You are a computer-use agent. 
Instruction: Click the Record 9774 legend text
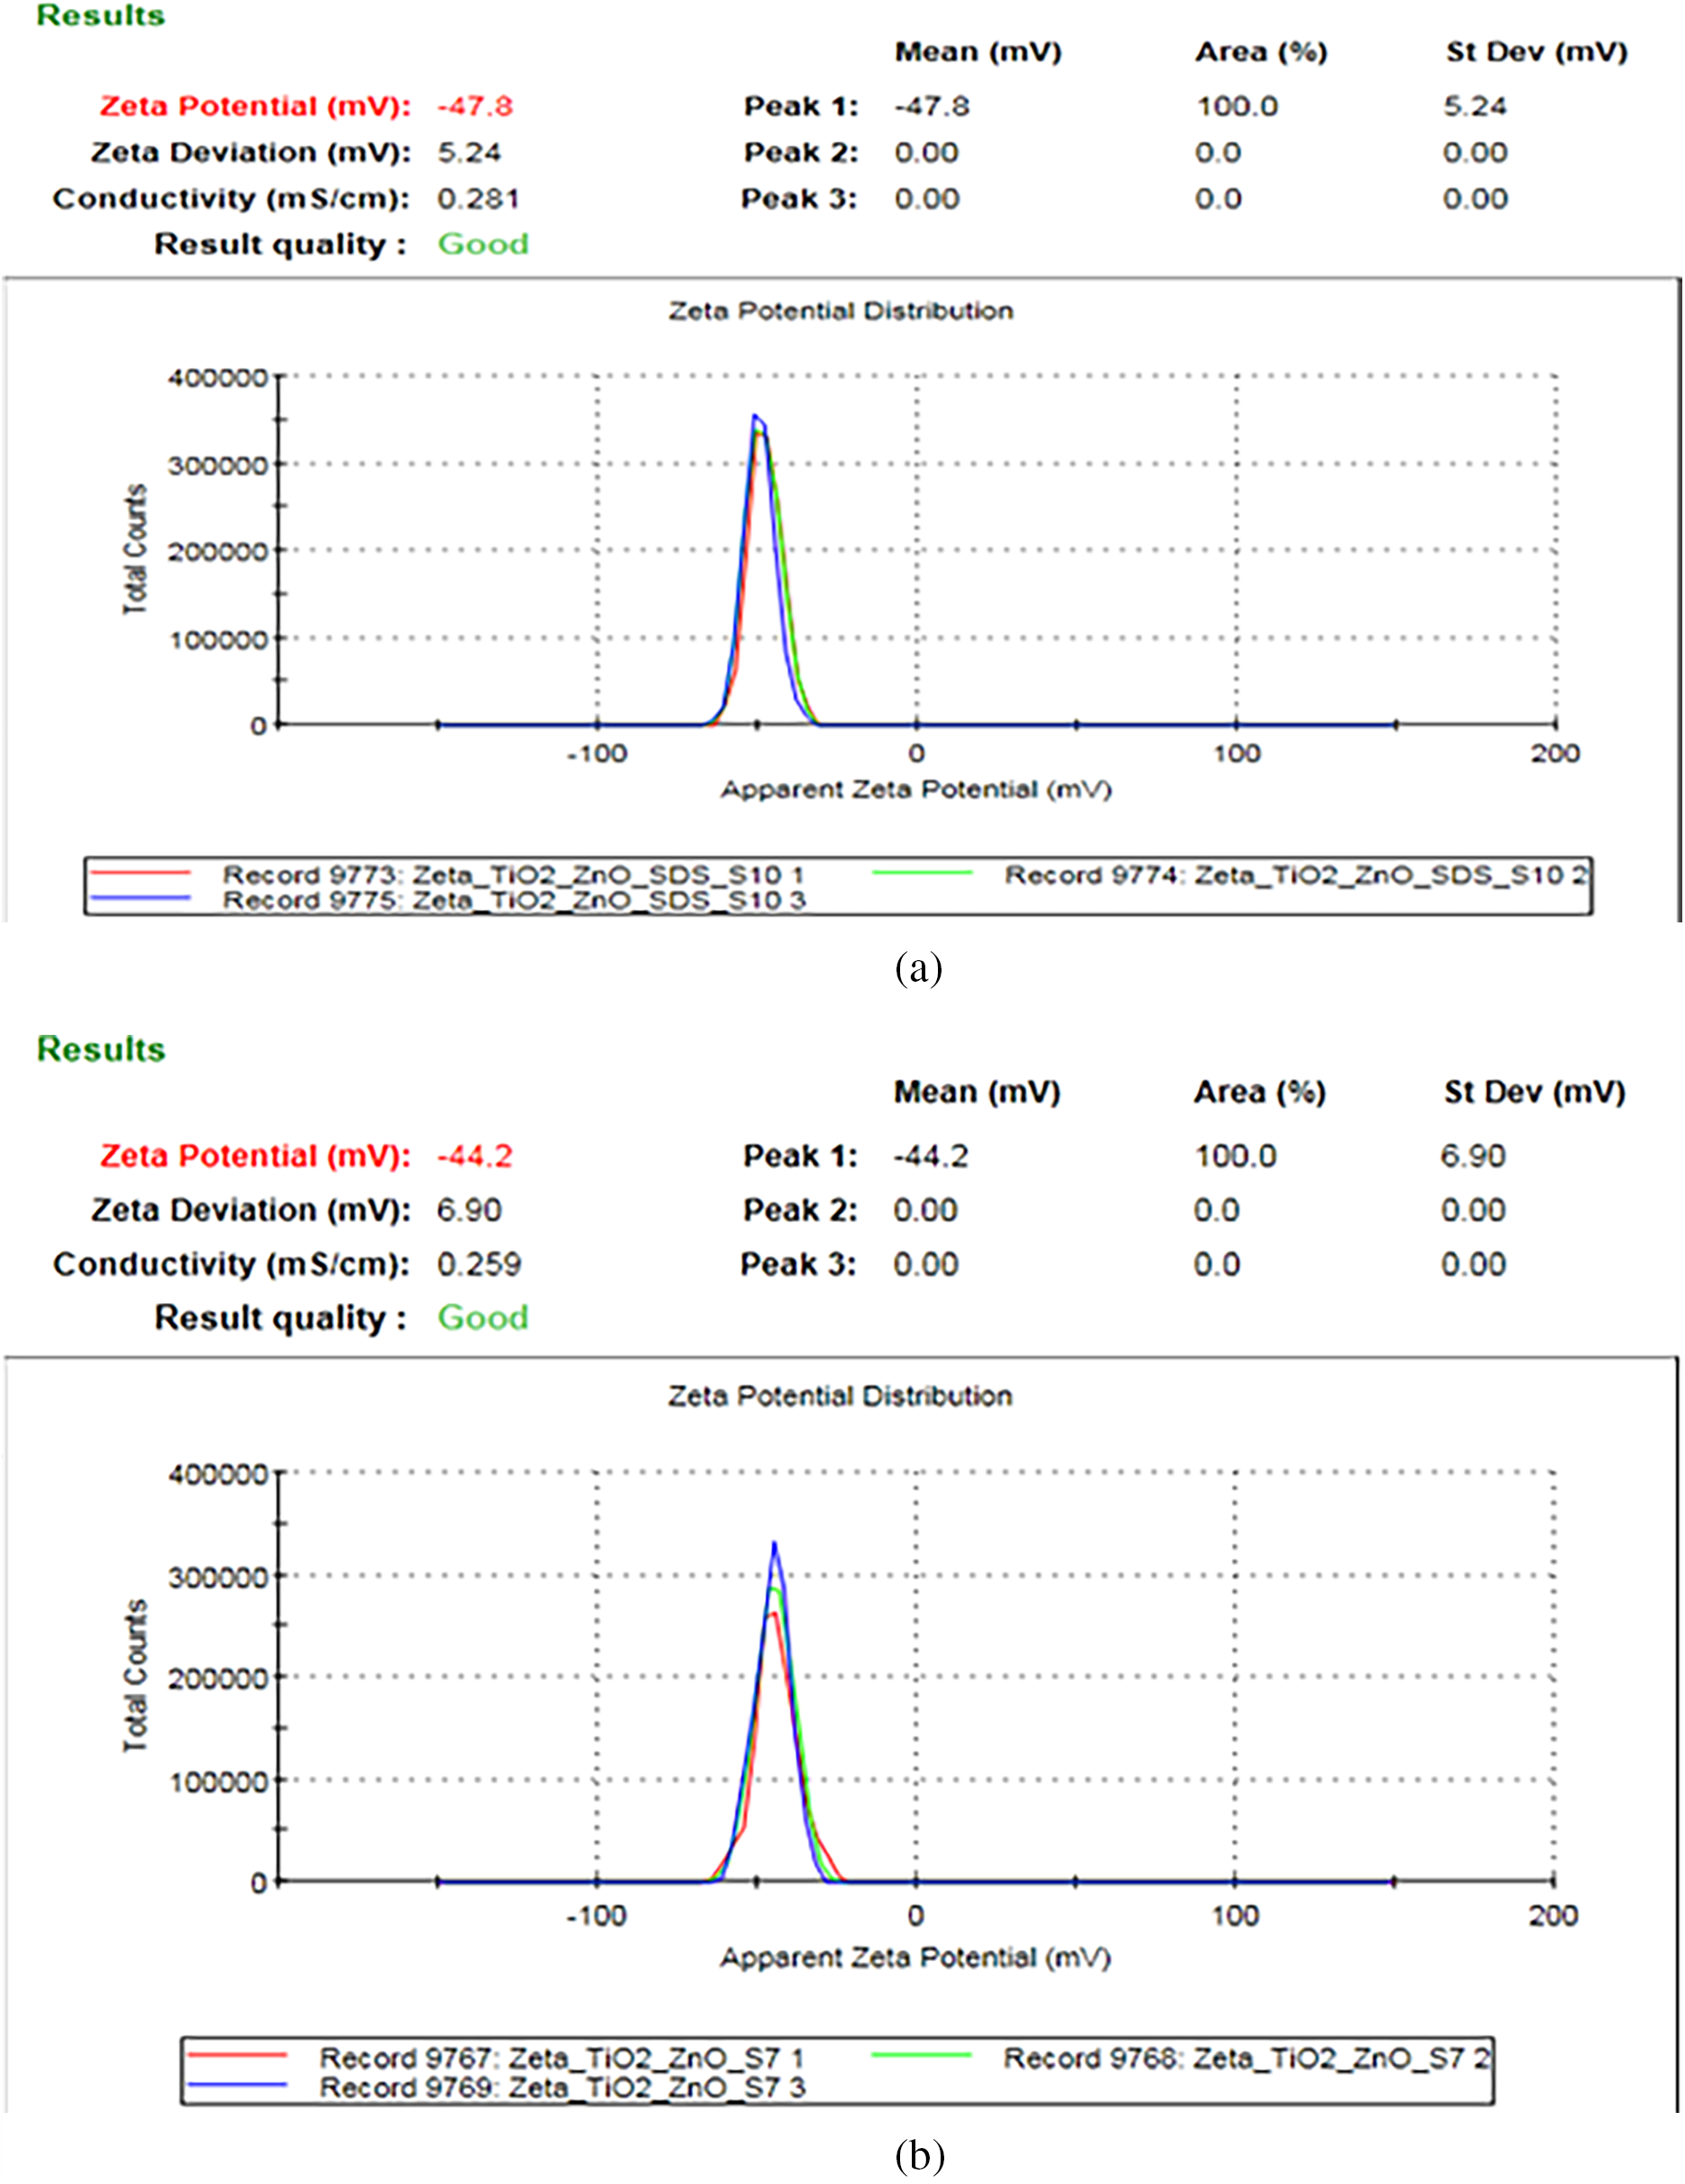click(1295, 875)
